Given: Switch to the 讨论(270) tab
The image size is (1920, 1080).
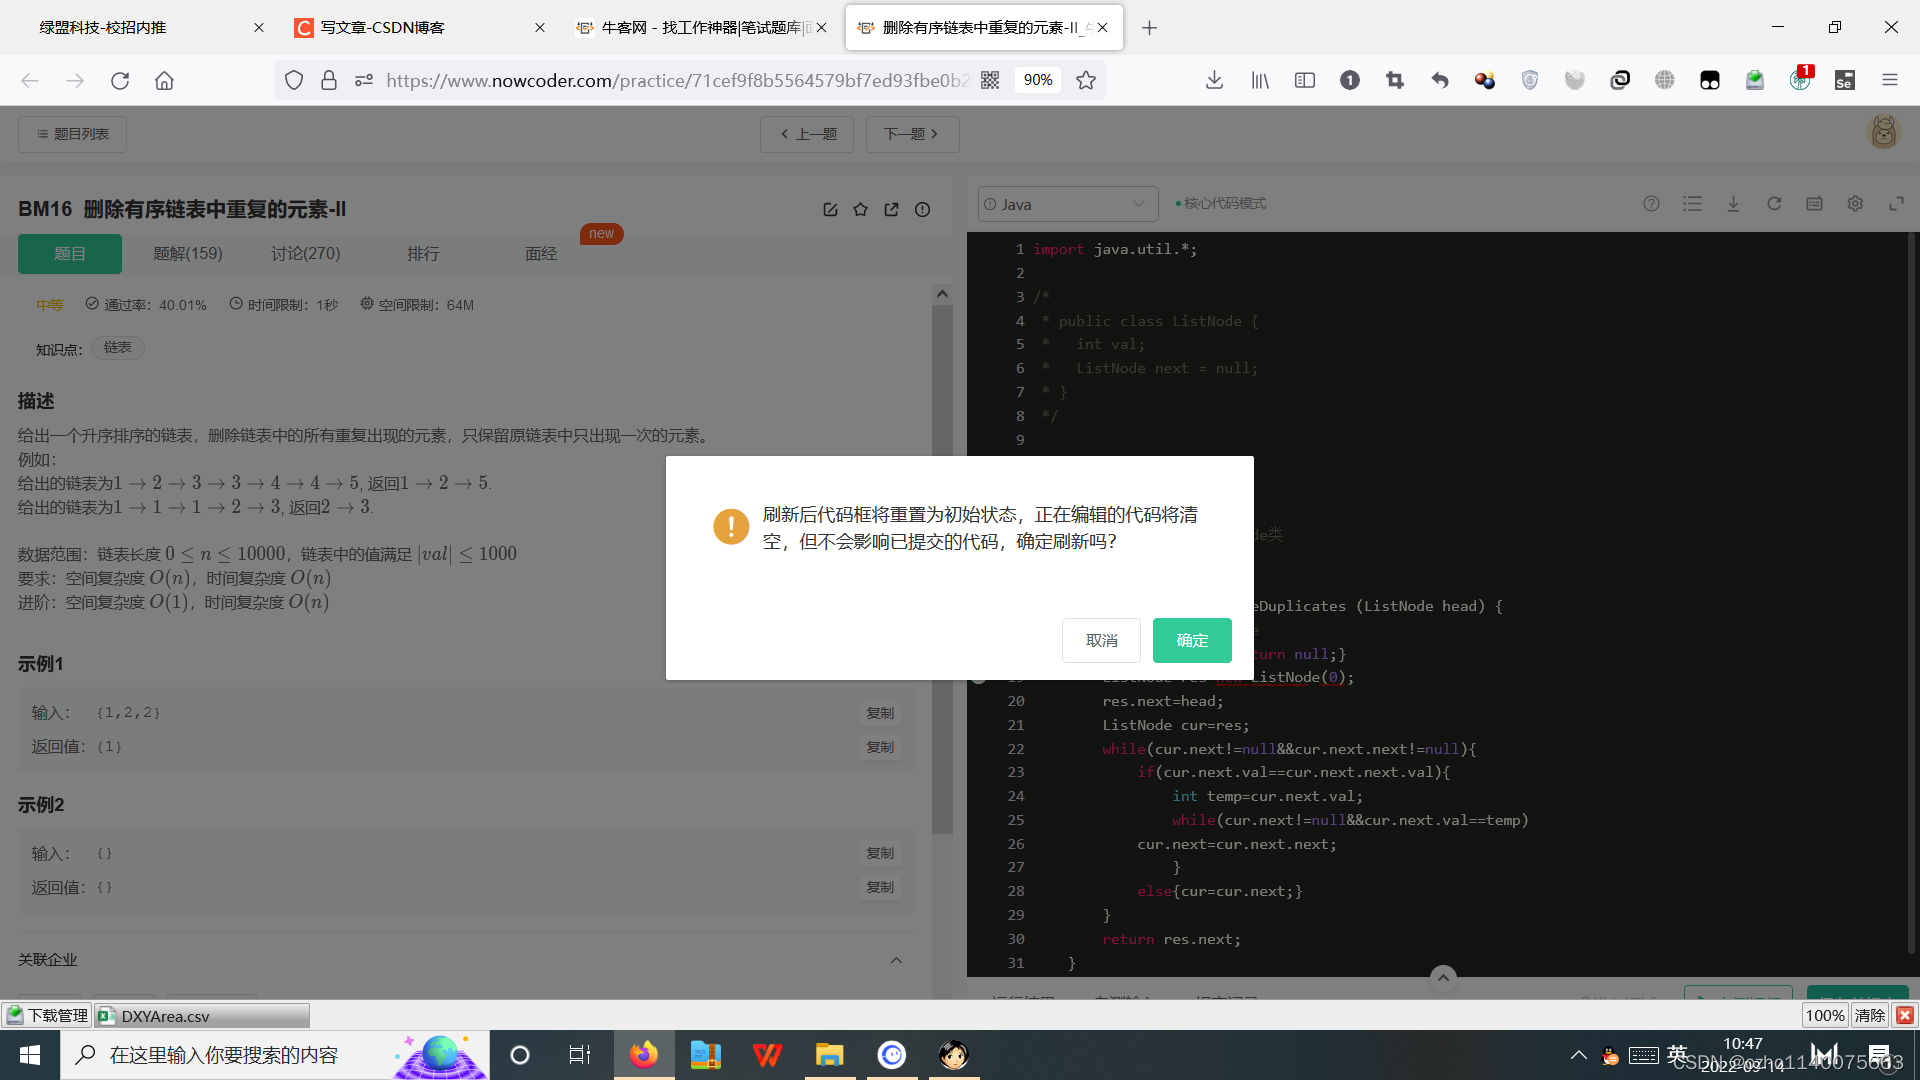Looking at the screenshot, I should pyautogui.click(x=306, y=253).
